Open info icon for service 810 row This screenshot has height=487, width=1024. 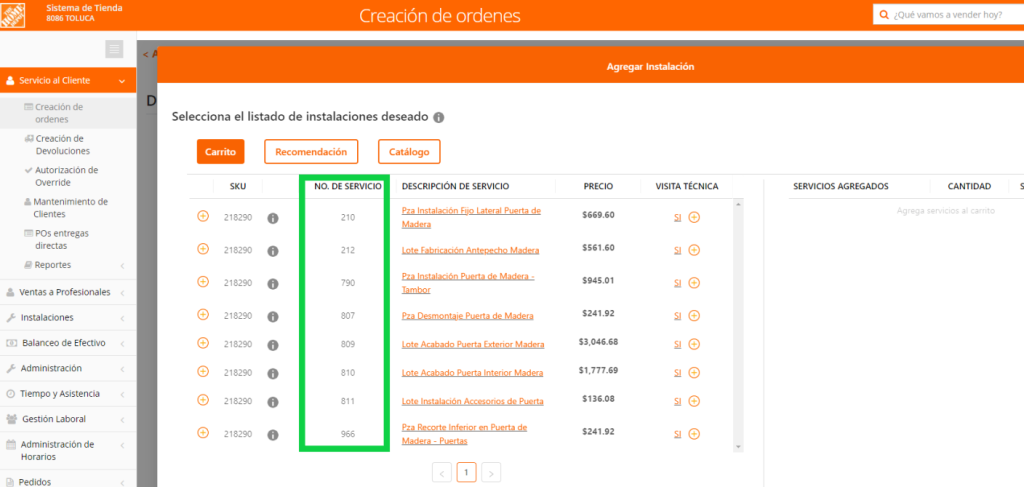point(273,373)
